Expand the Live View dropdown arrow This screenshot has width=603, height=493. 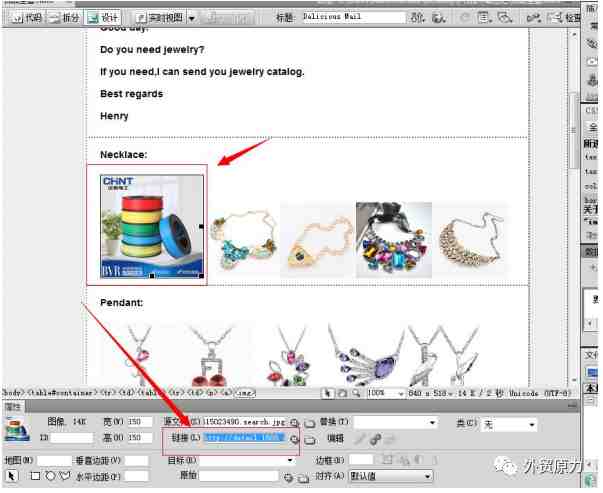click(192, 18)
